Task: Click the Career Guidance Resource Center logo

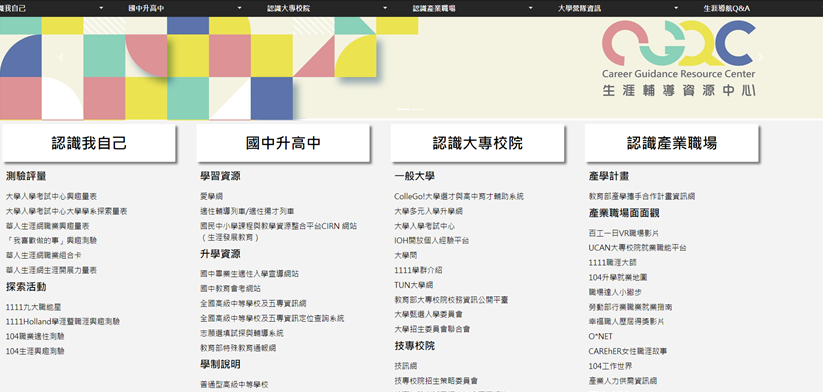Action: 679,58
